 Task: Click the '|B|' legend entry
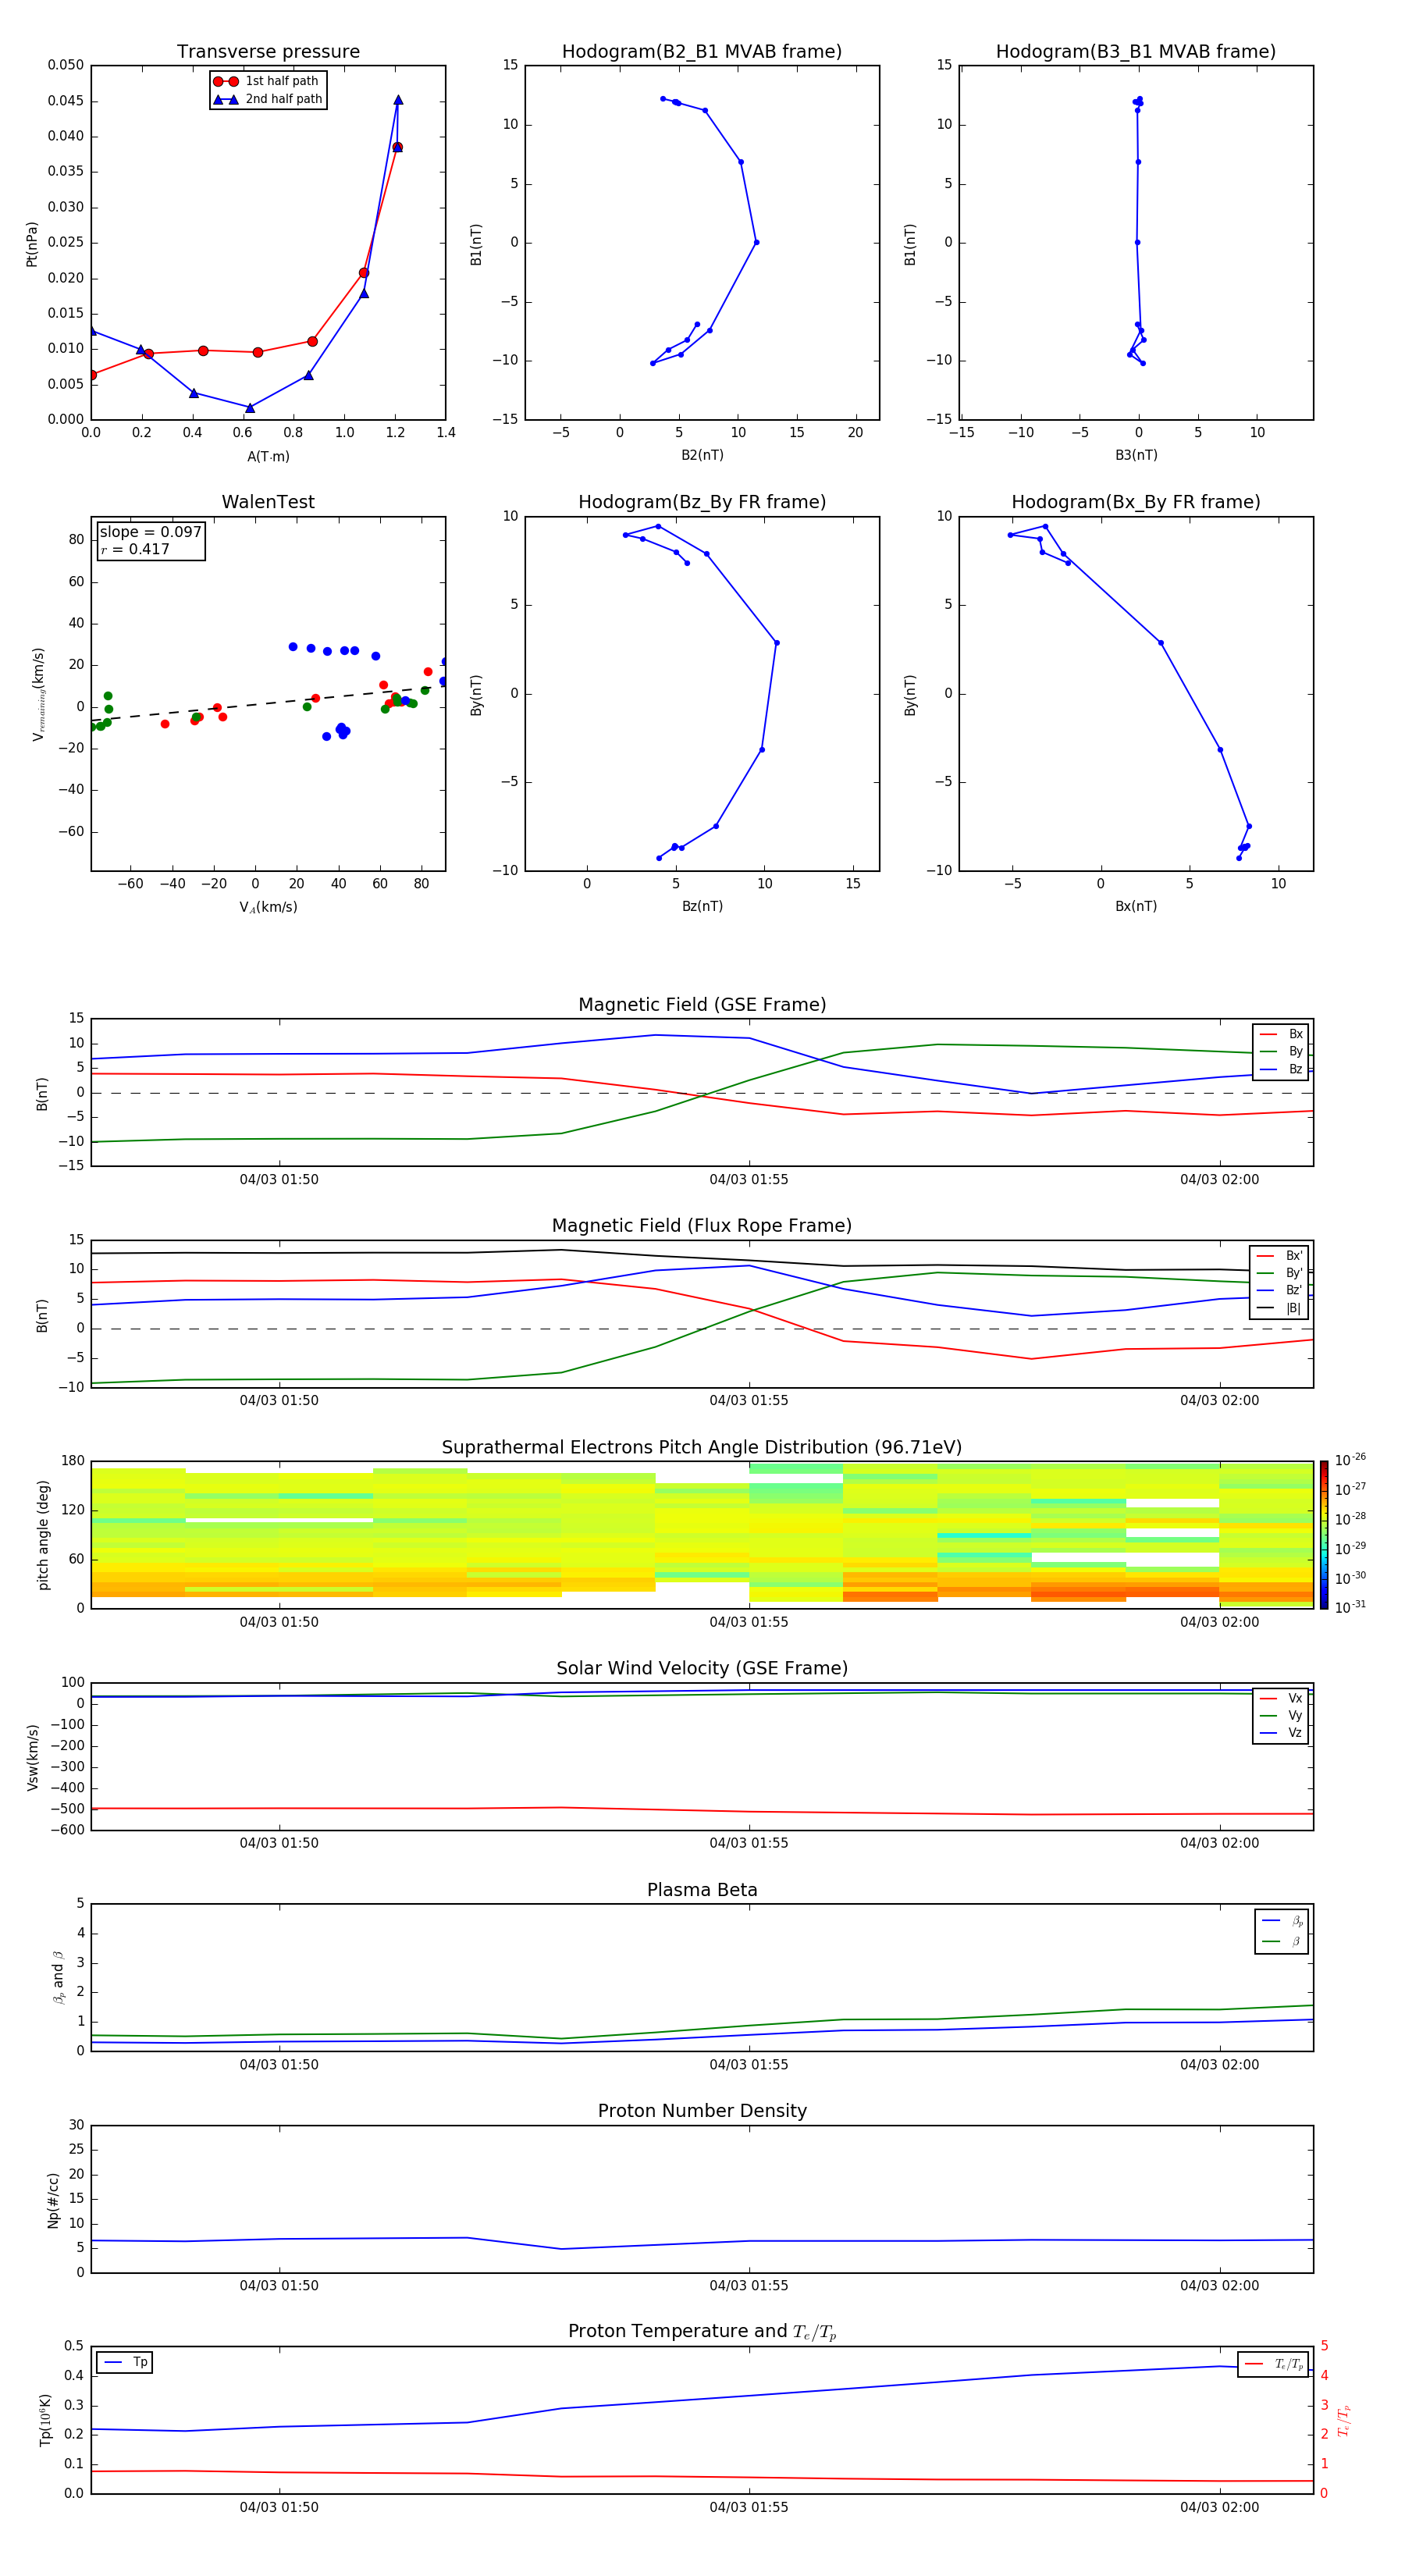pyautogui.click(x=1279, y=1308)
